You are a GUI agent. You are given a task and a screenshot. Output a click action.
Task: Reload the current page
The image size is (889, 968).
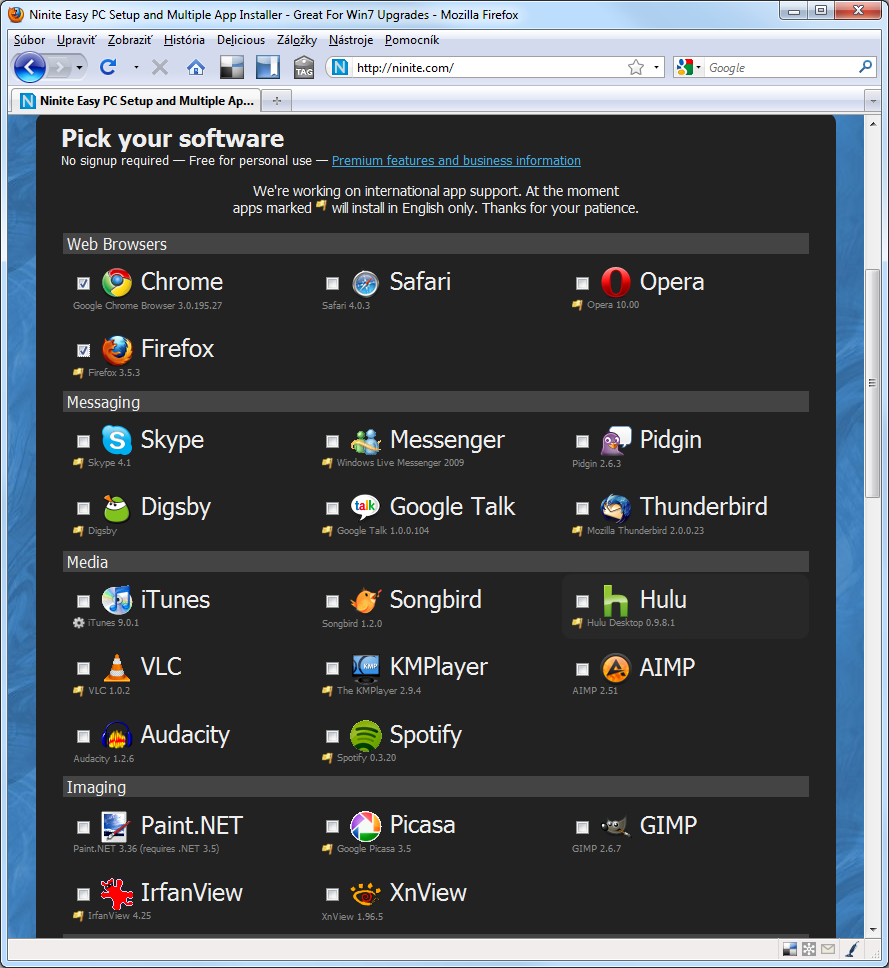coord(108,67)
